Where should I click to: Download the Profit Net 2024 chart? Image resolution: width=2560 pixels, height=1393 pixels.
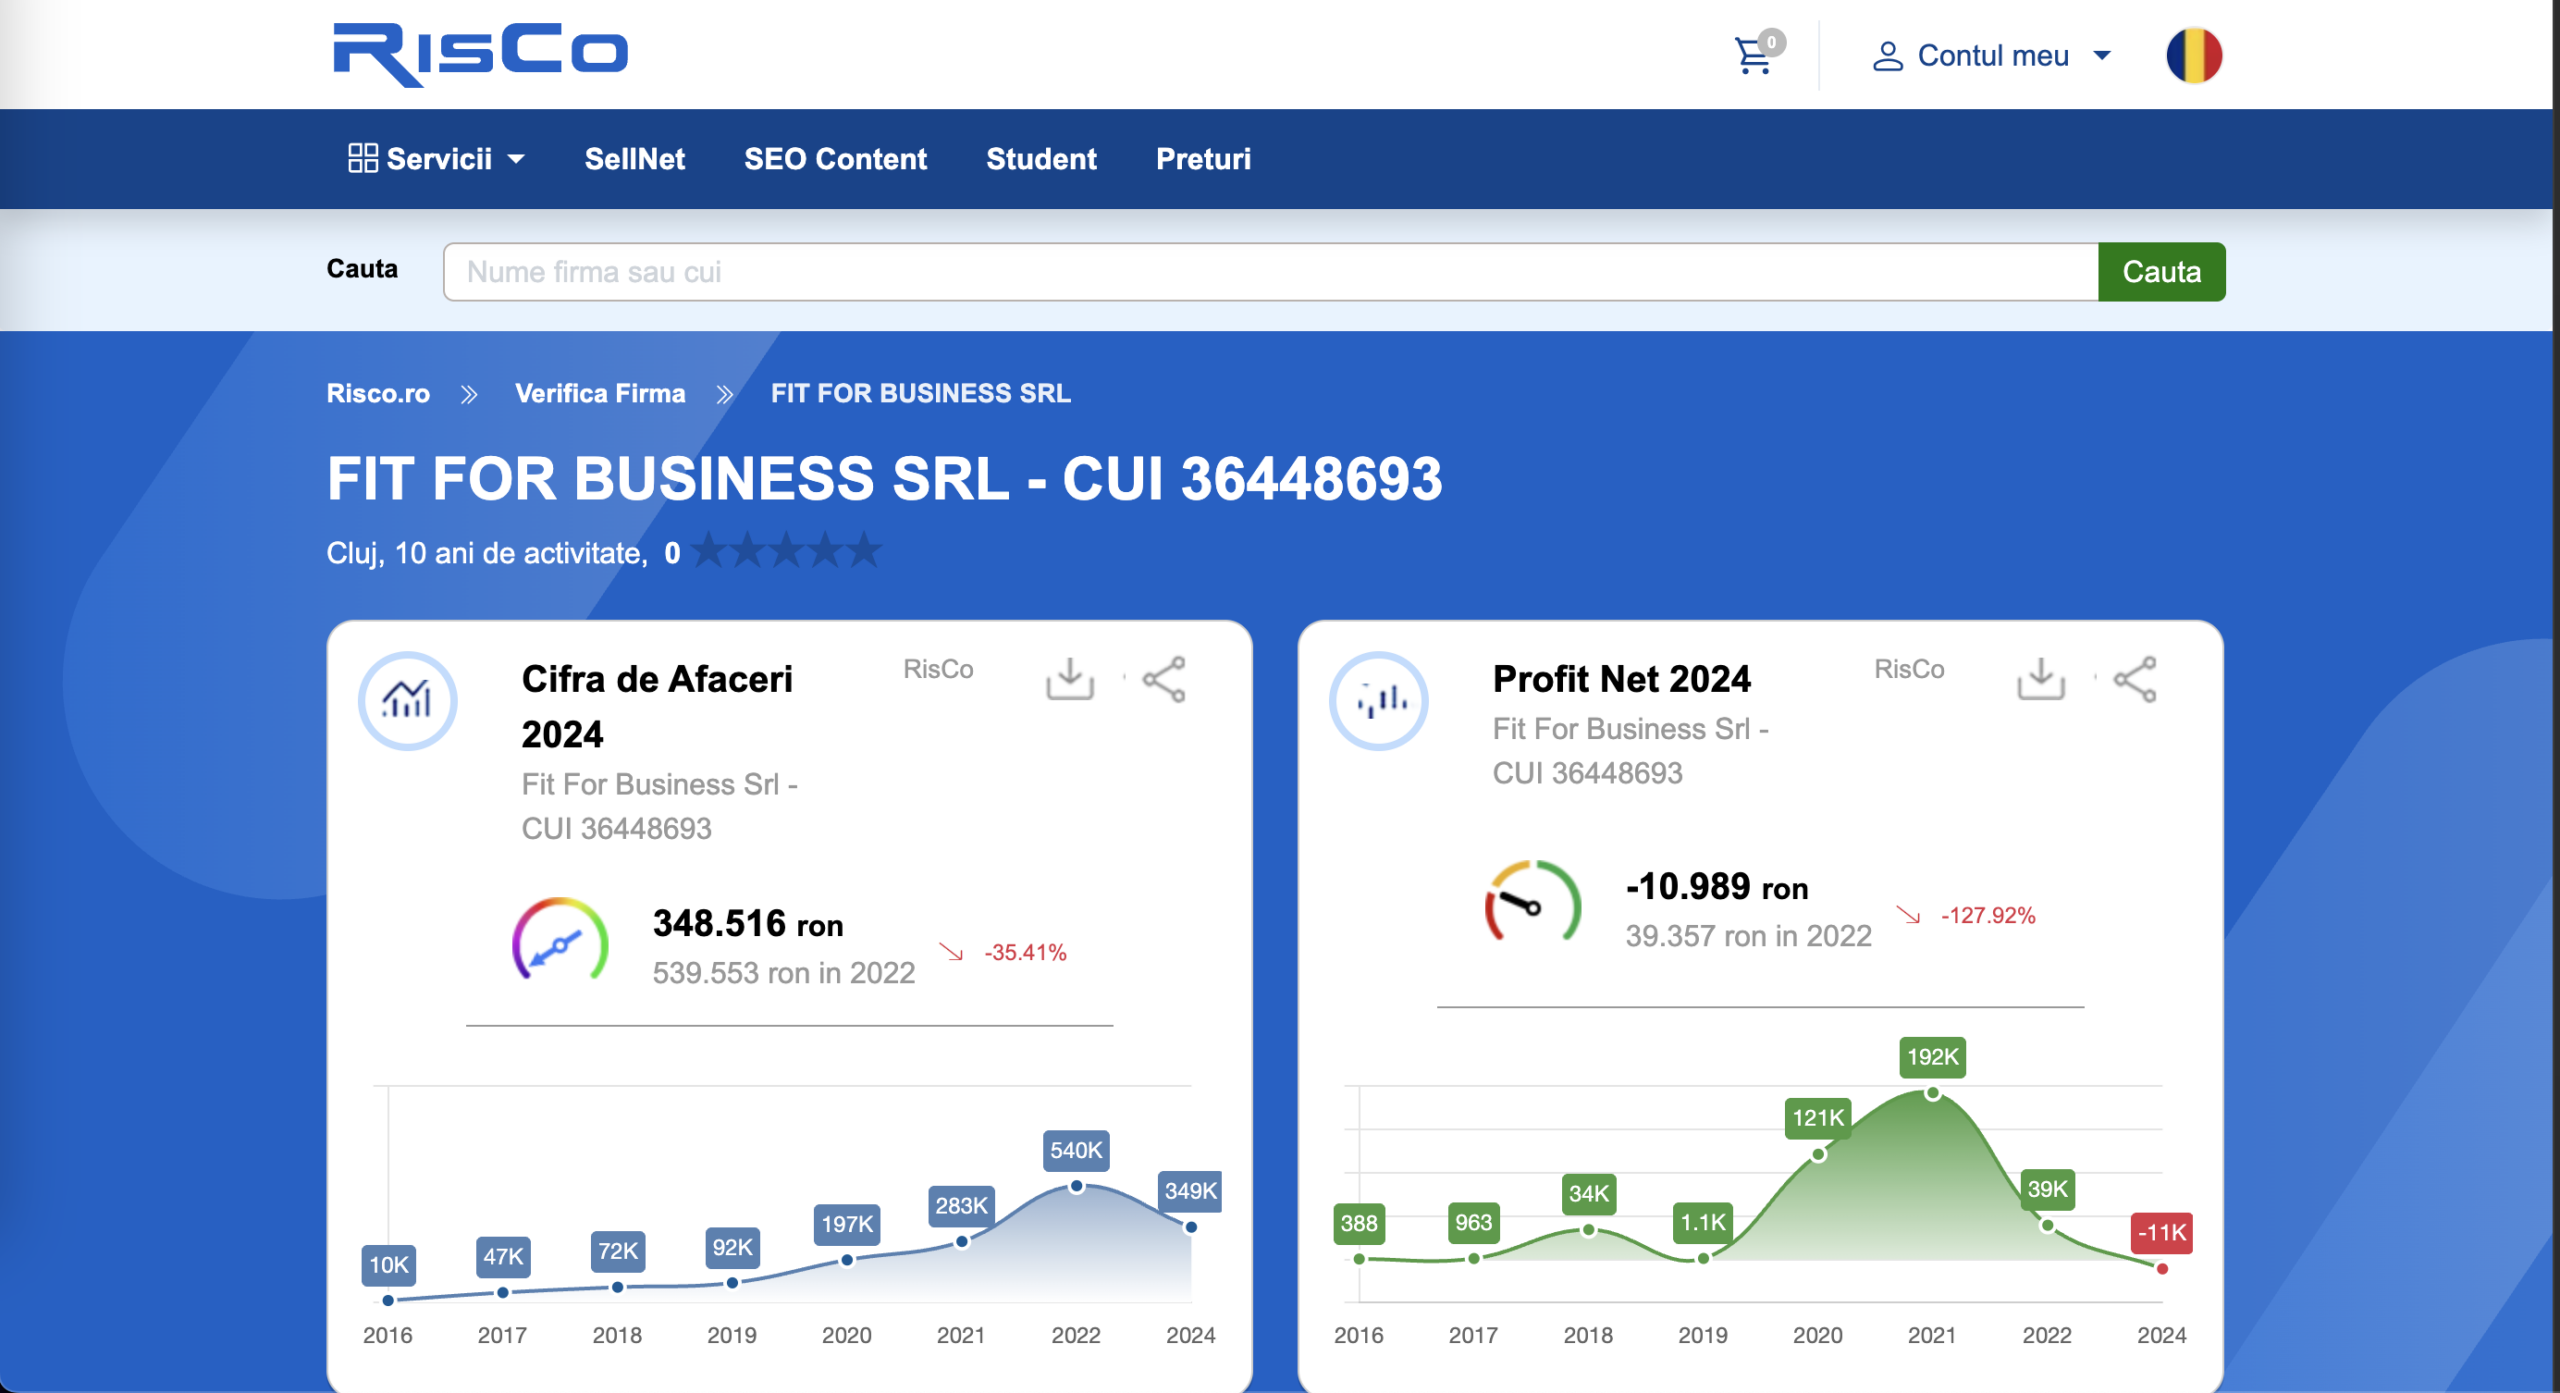(x=2040, y=679)
